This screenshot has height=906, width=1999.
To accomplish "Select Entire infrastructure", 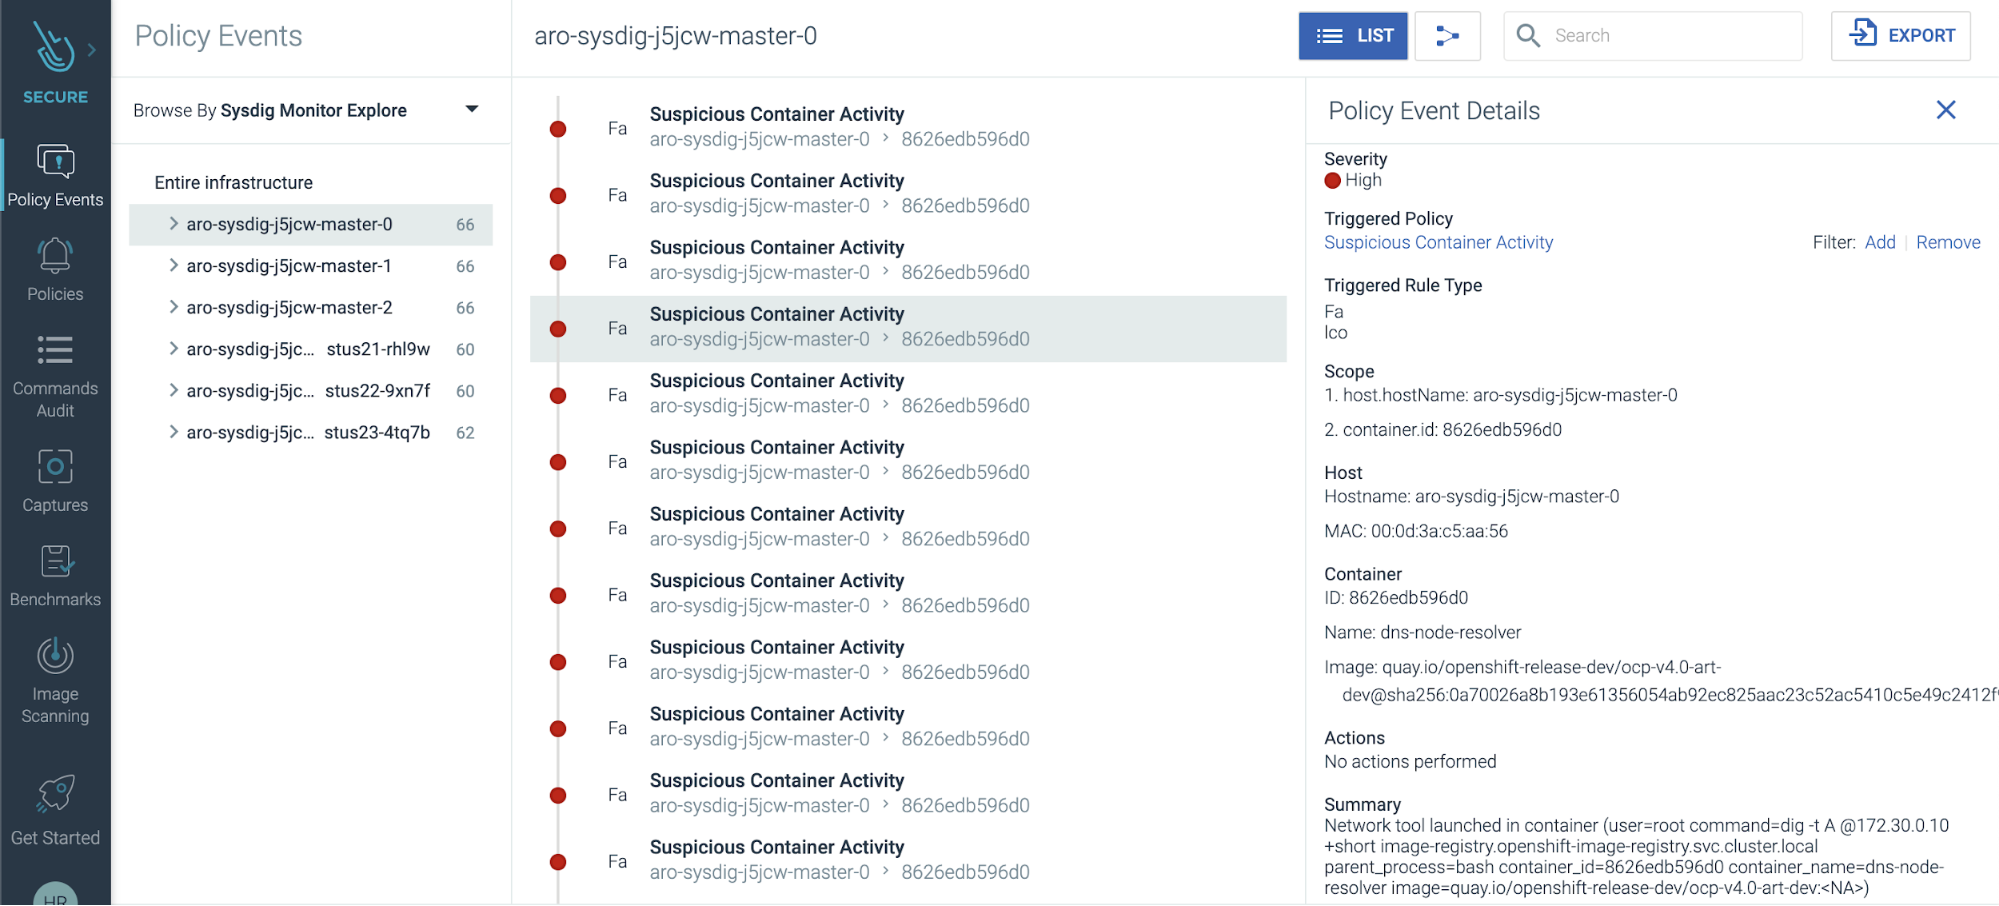I will [233, 183].
